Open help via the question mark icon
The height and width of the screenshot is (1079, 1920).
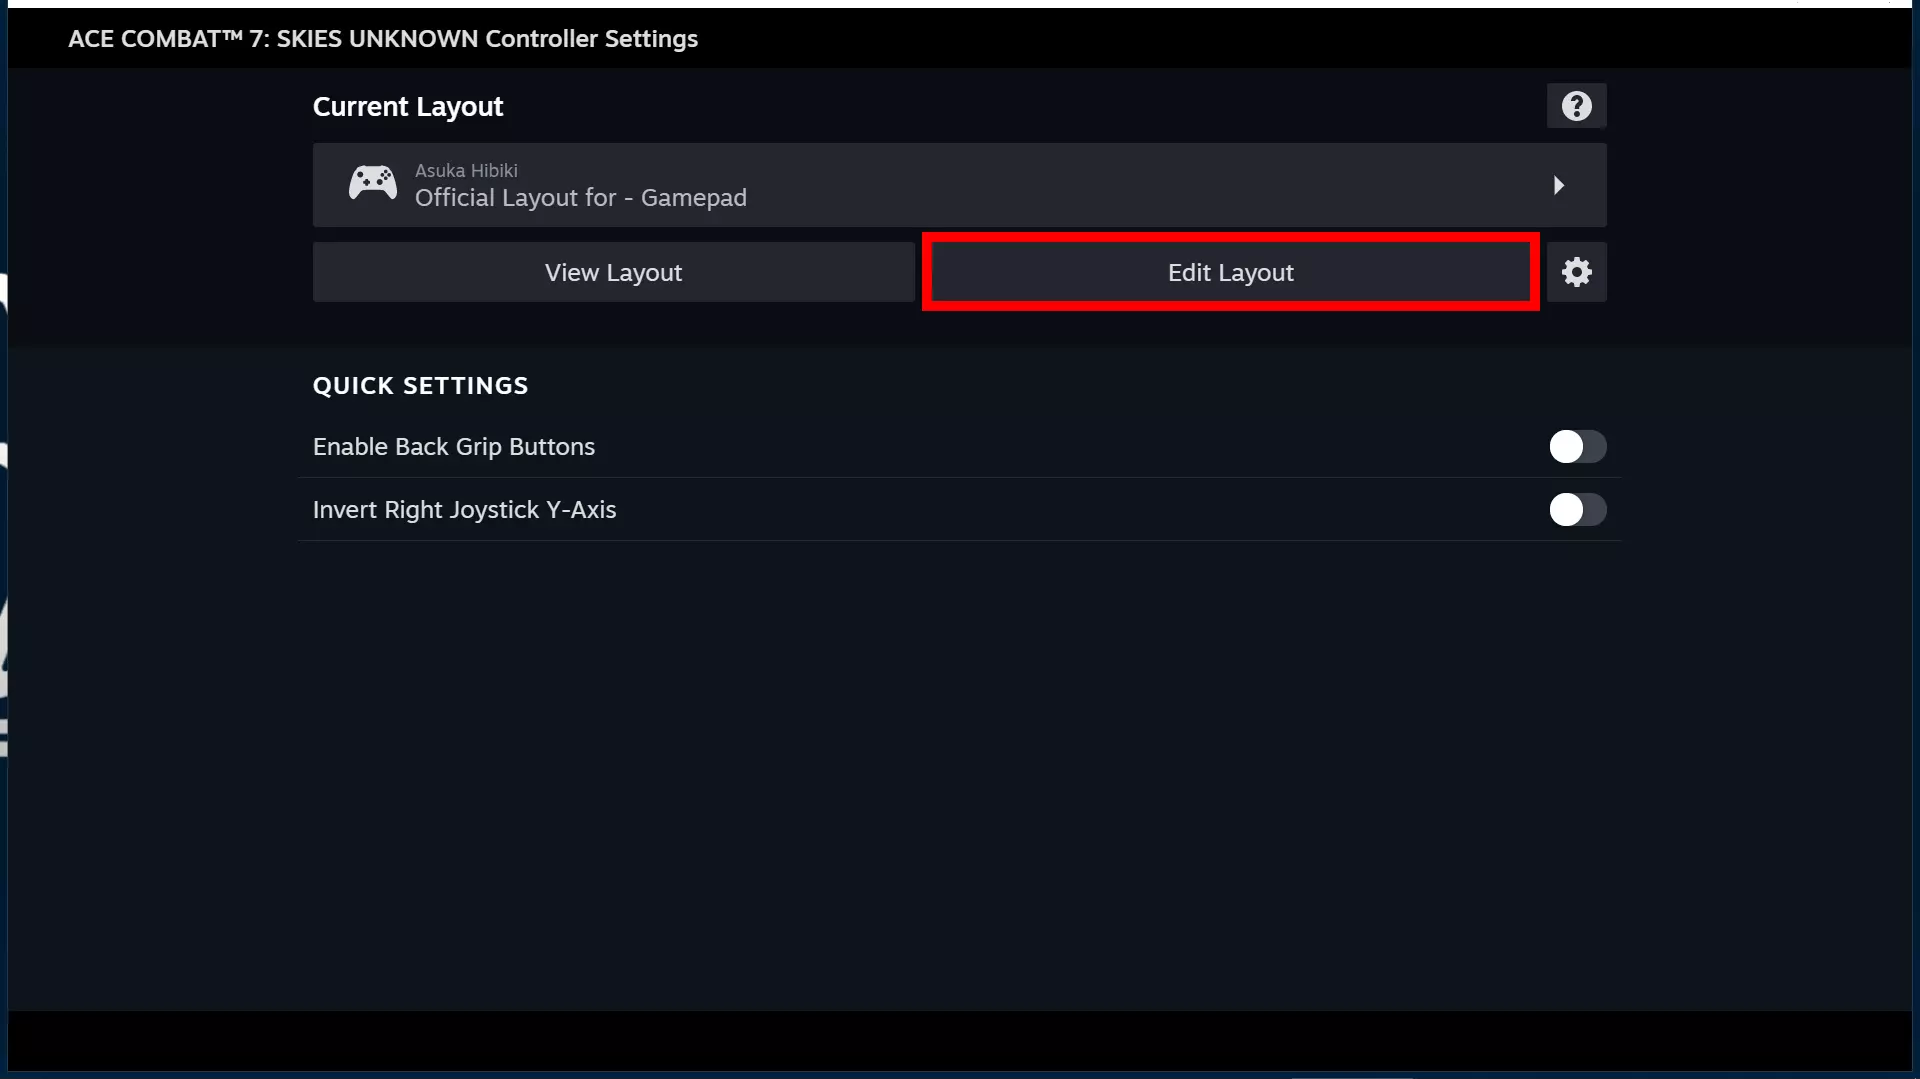[1576, 106]
